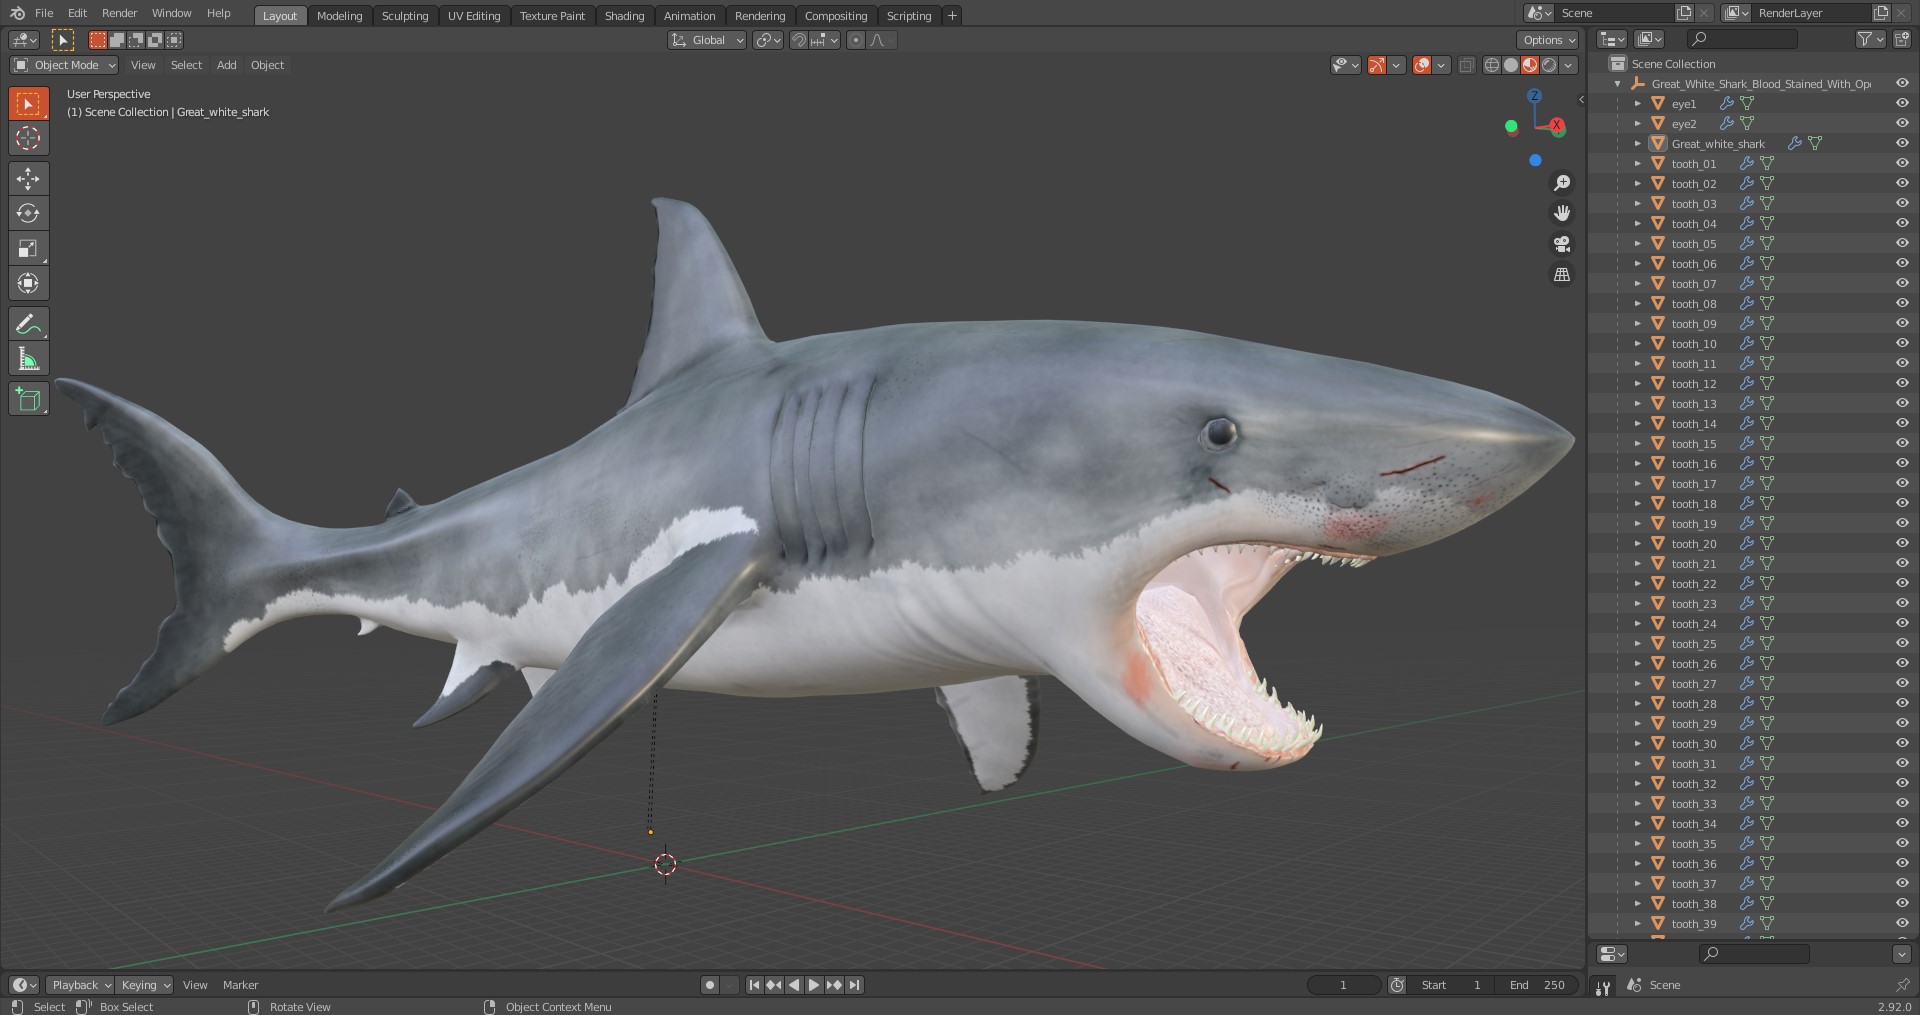
Task: Click the End frame field
Action: (x=1539, y=985)
